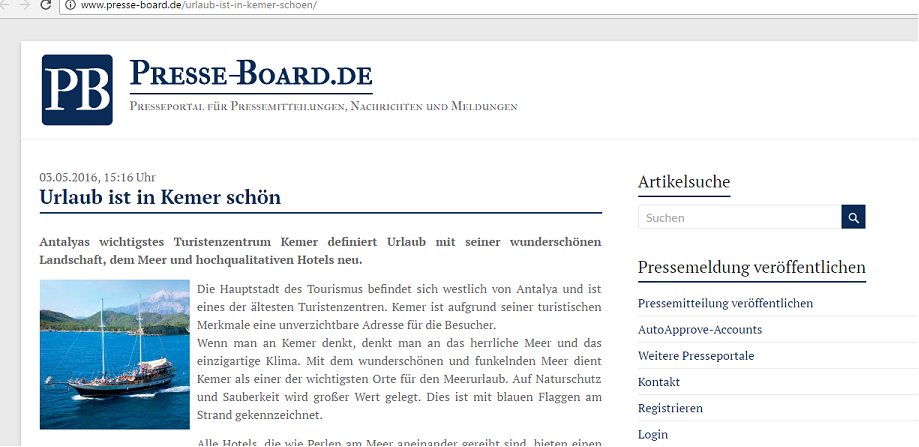This screenshot has width=919, height=447.
Task: Open the Kontakt page
Action: pos(659,382)
